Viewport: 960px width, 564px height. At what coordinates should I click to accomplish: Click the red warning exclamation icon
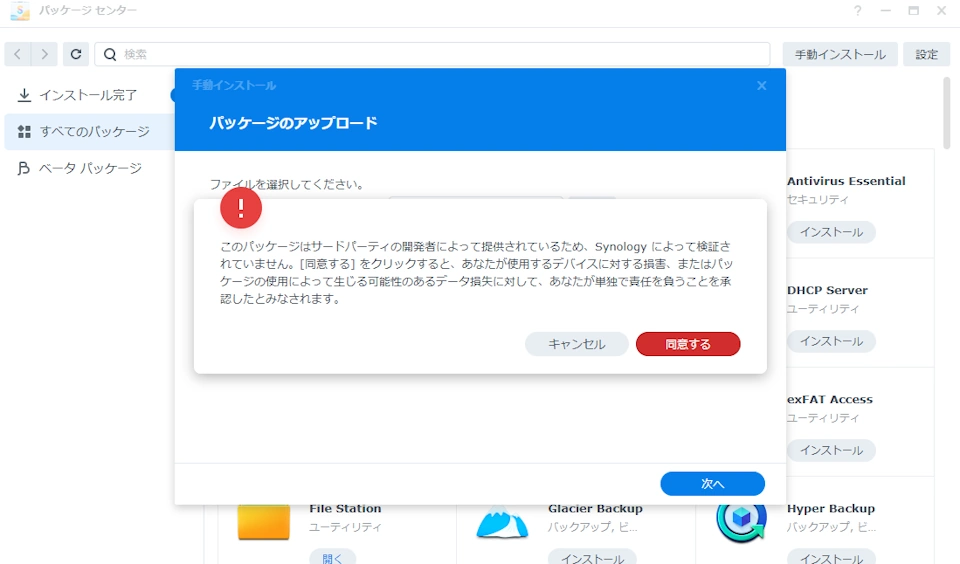pyautogui.click(x=241, y=208)
